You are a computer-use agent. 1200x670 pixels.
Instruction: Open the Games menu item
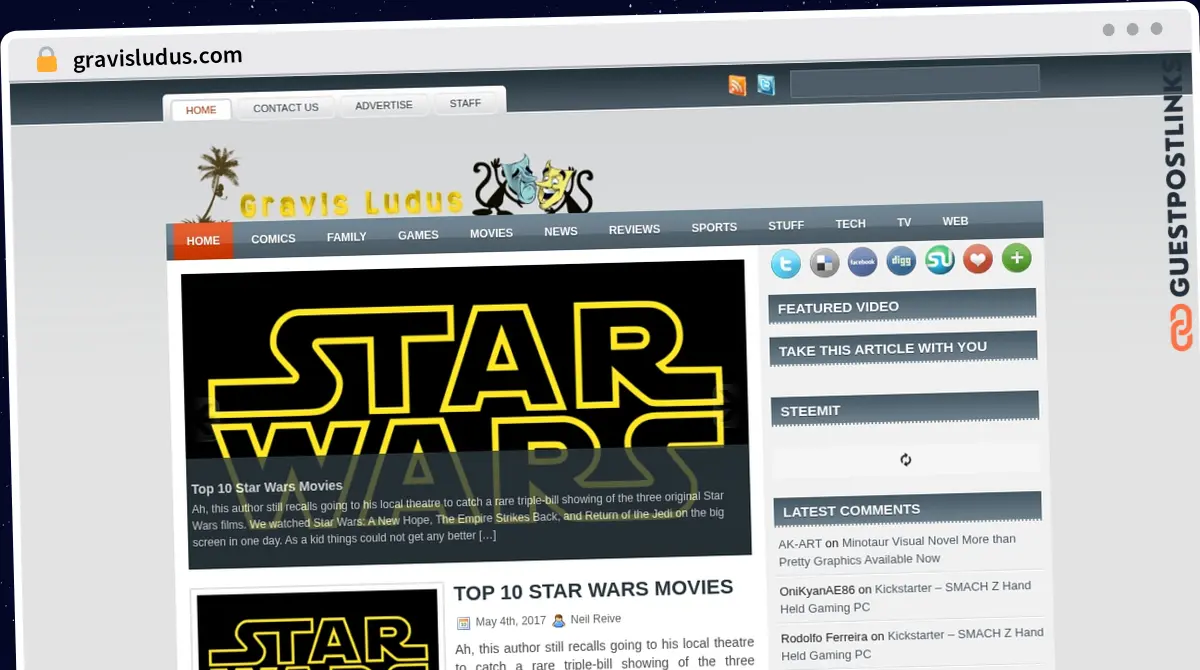(x=418, y=235)
